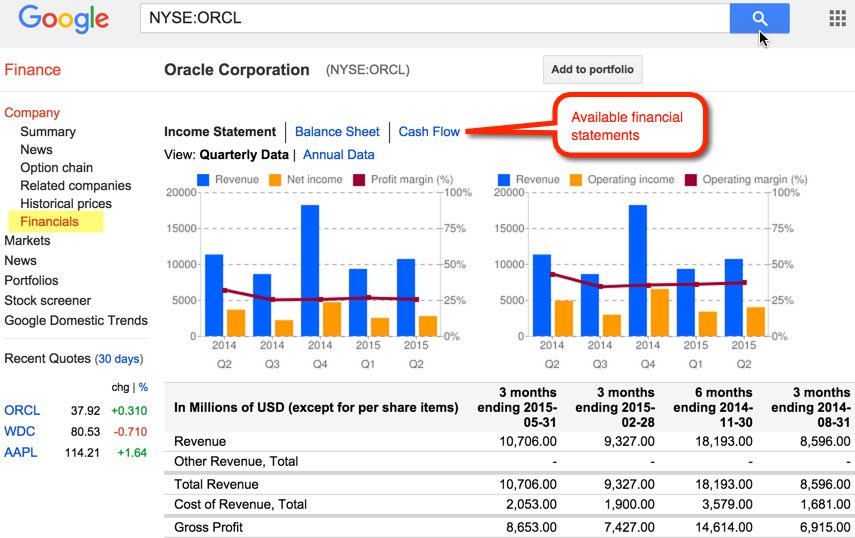Switch to the Annual Data view
This screenshot has height=538, width=855.
point(339,155)
